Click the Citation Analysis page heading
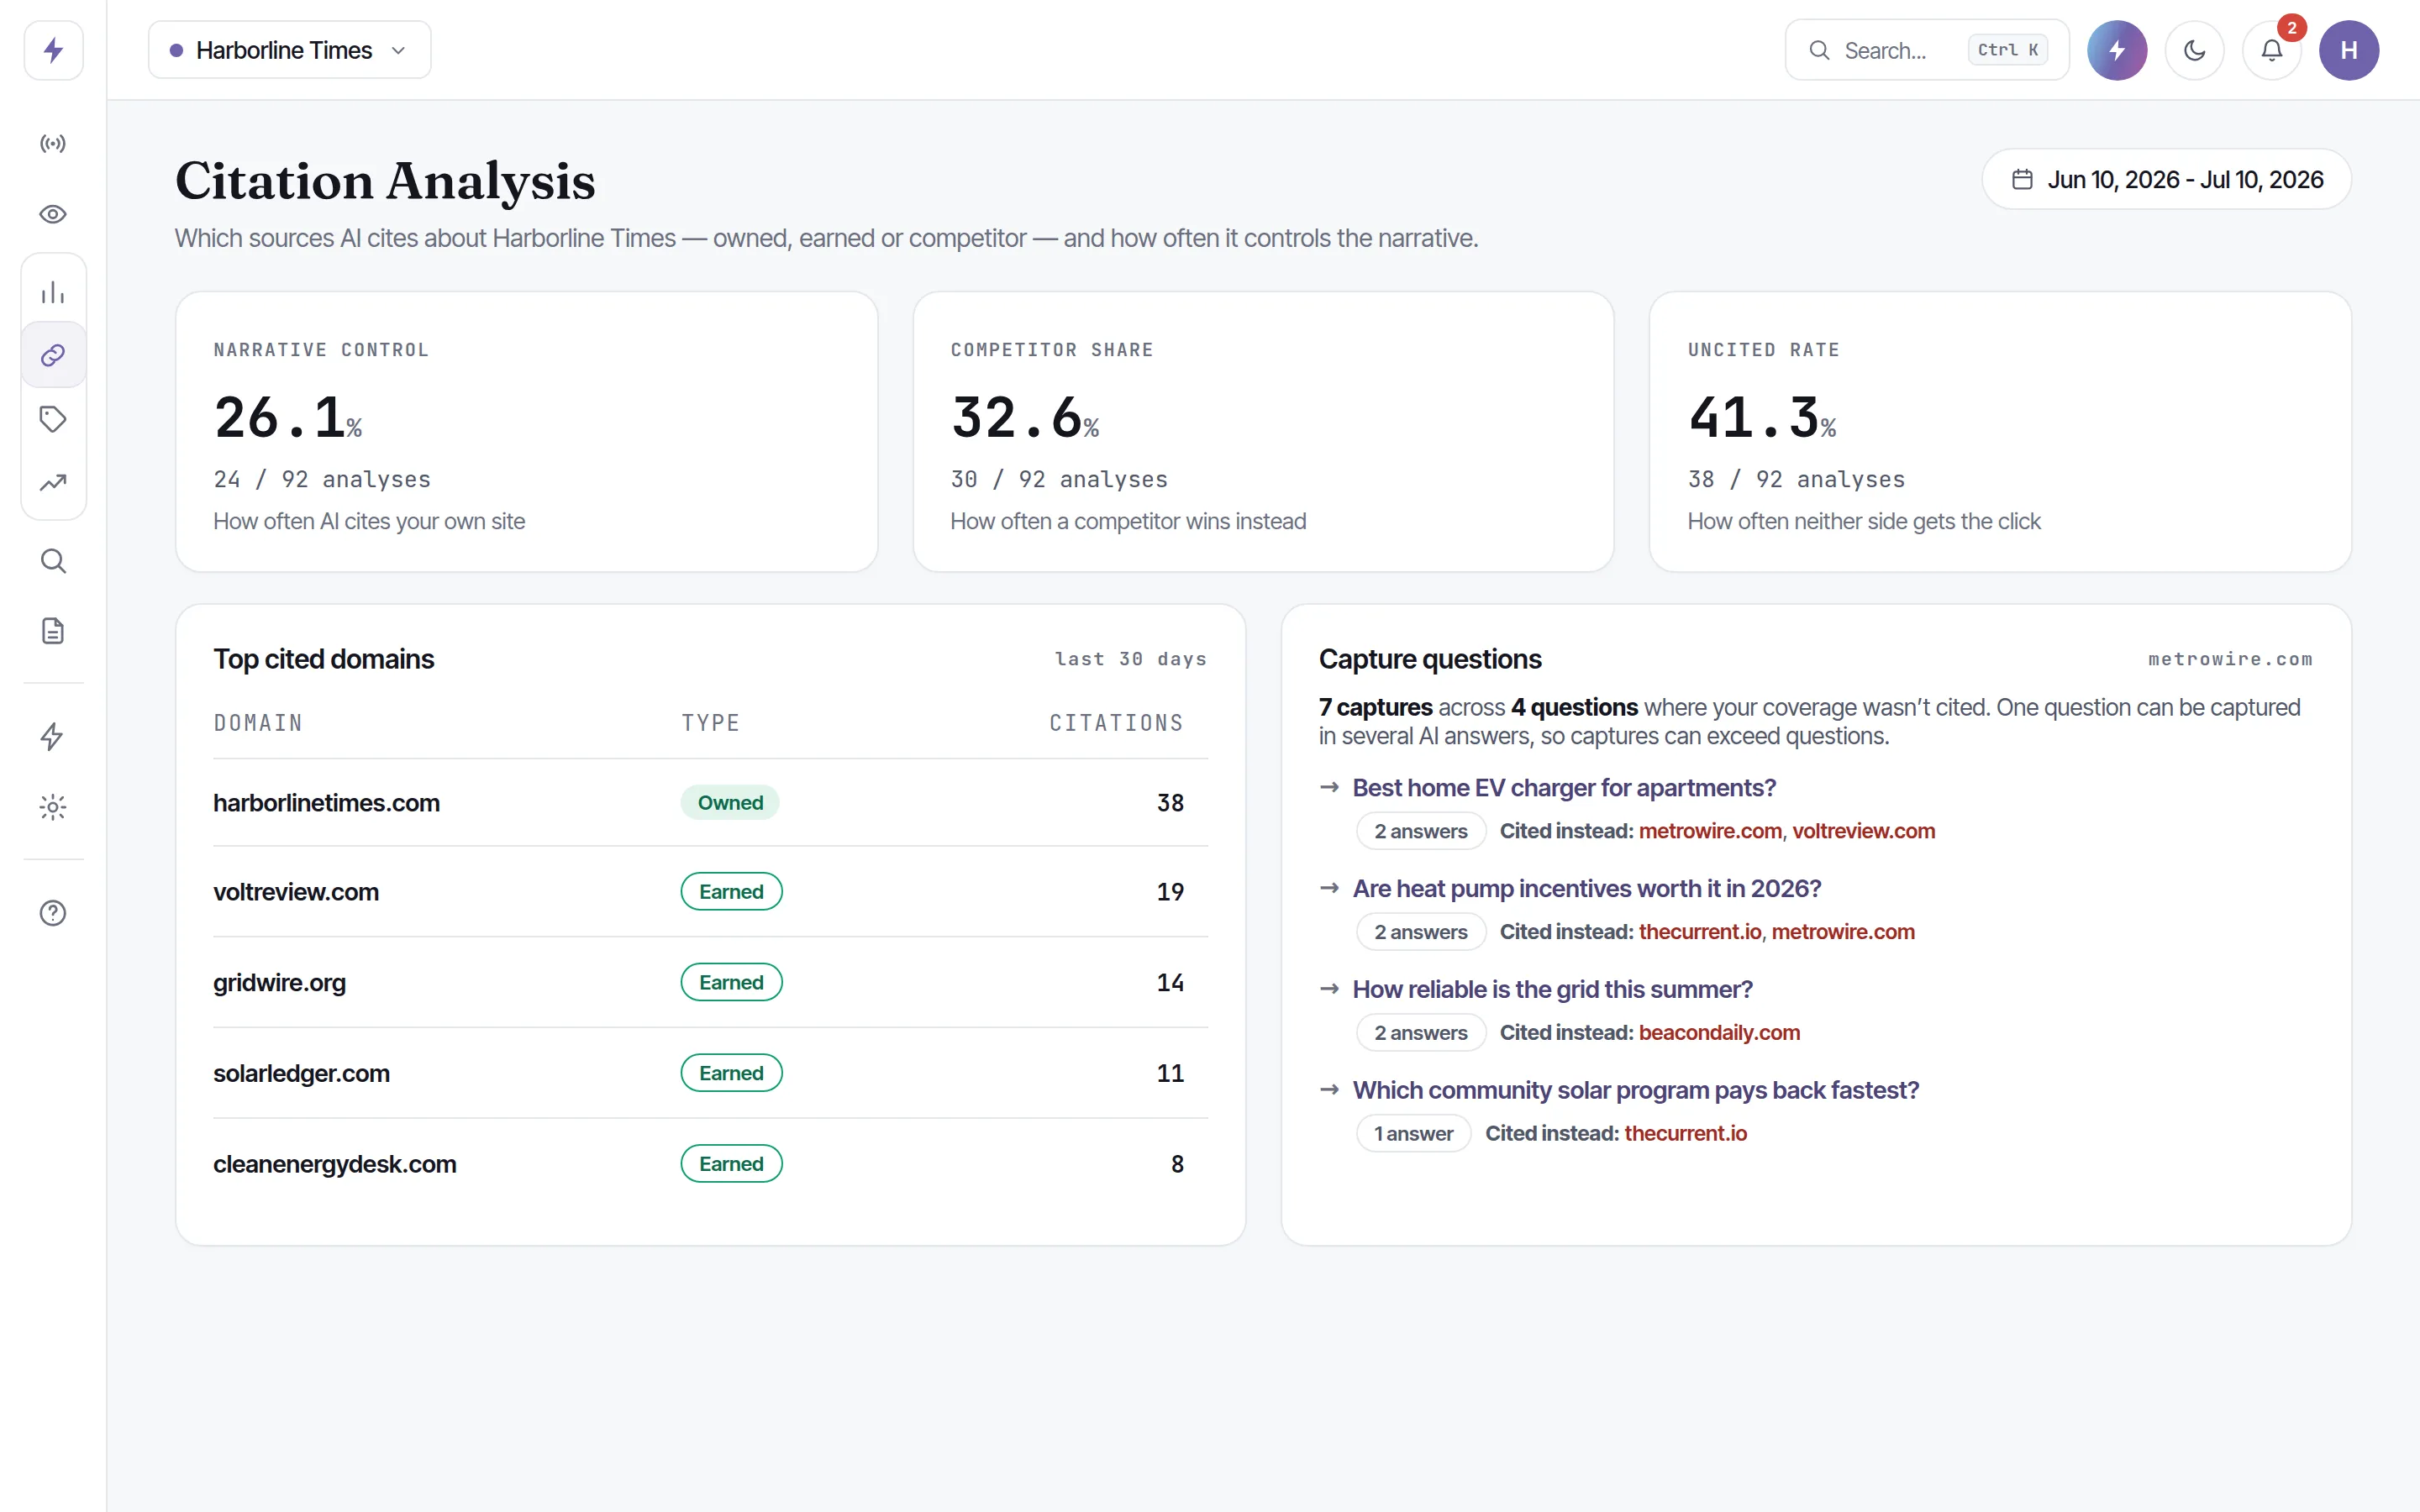The height and width of the screenshot is (1512, 2420). (x=385, y=181)
